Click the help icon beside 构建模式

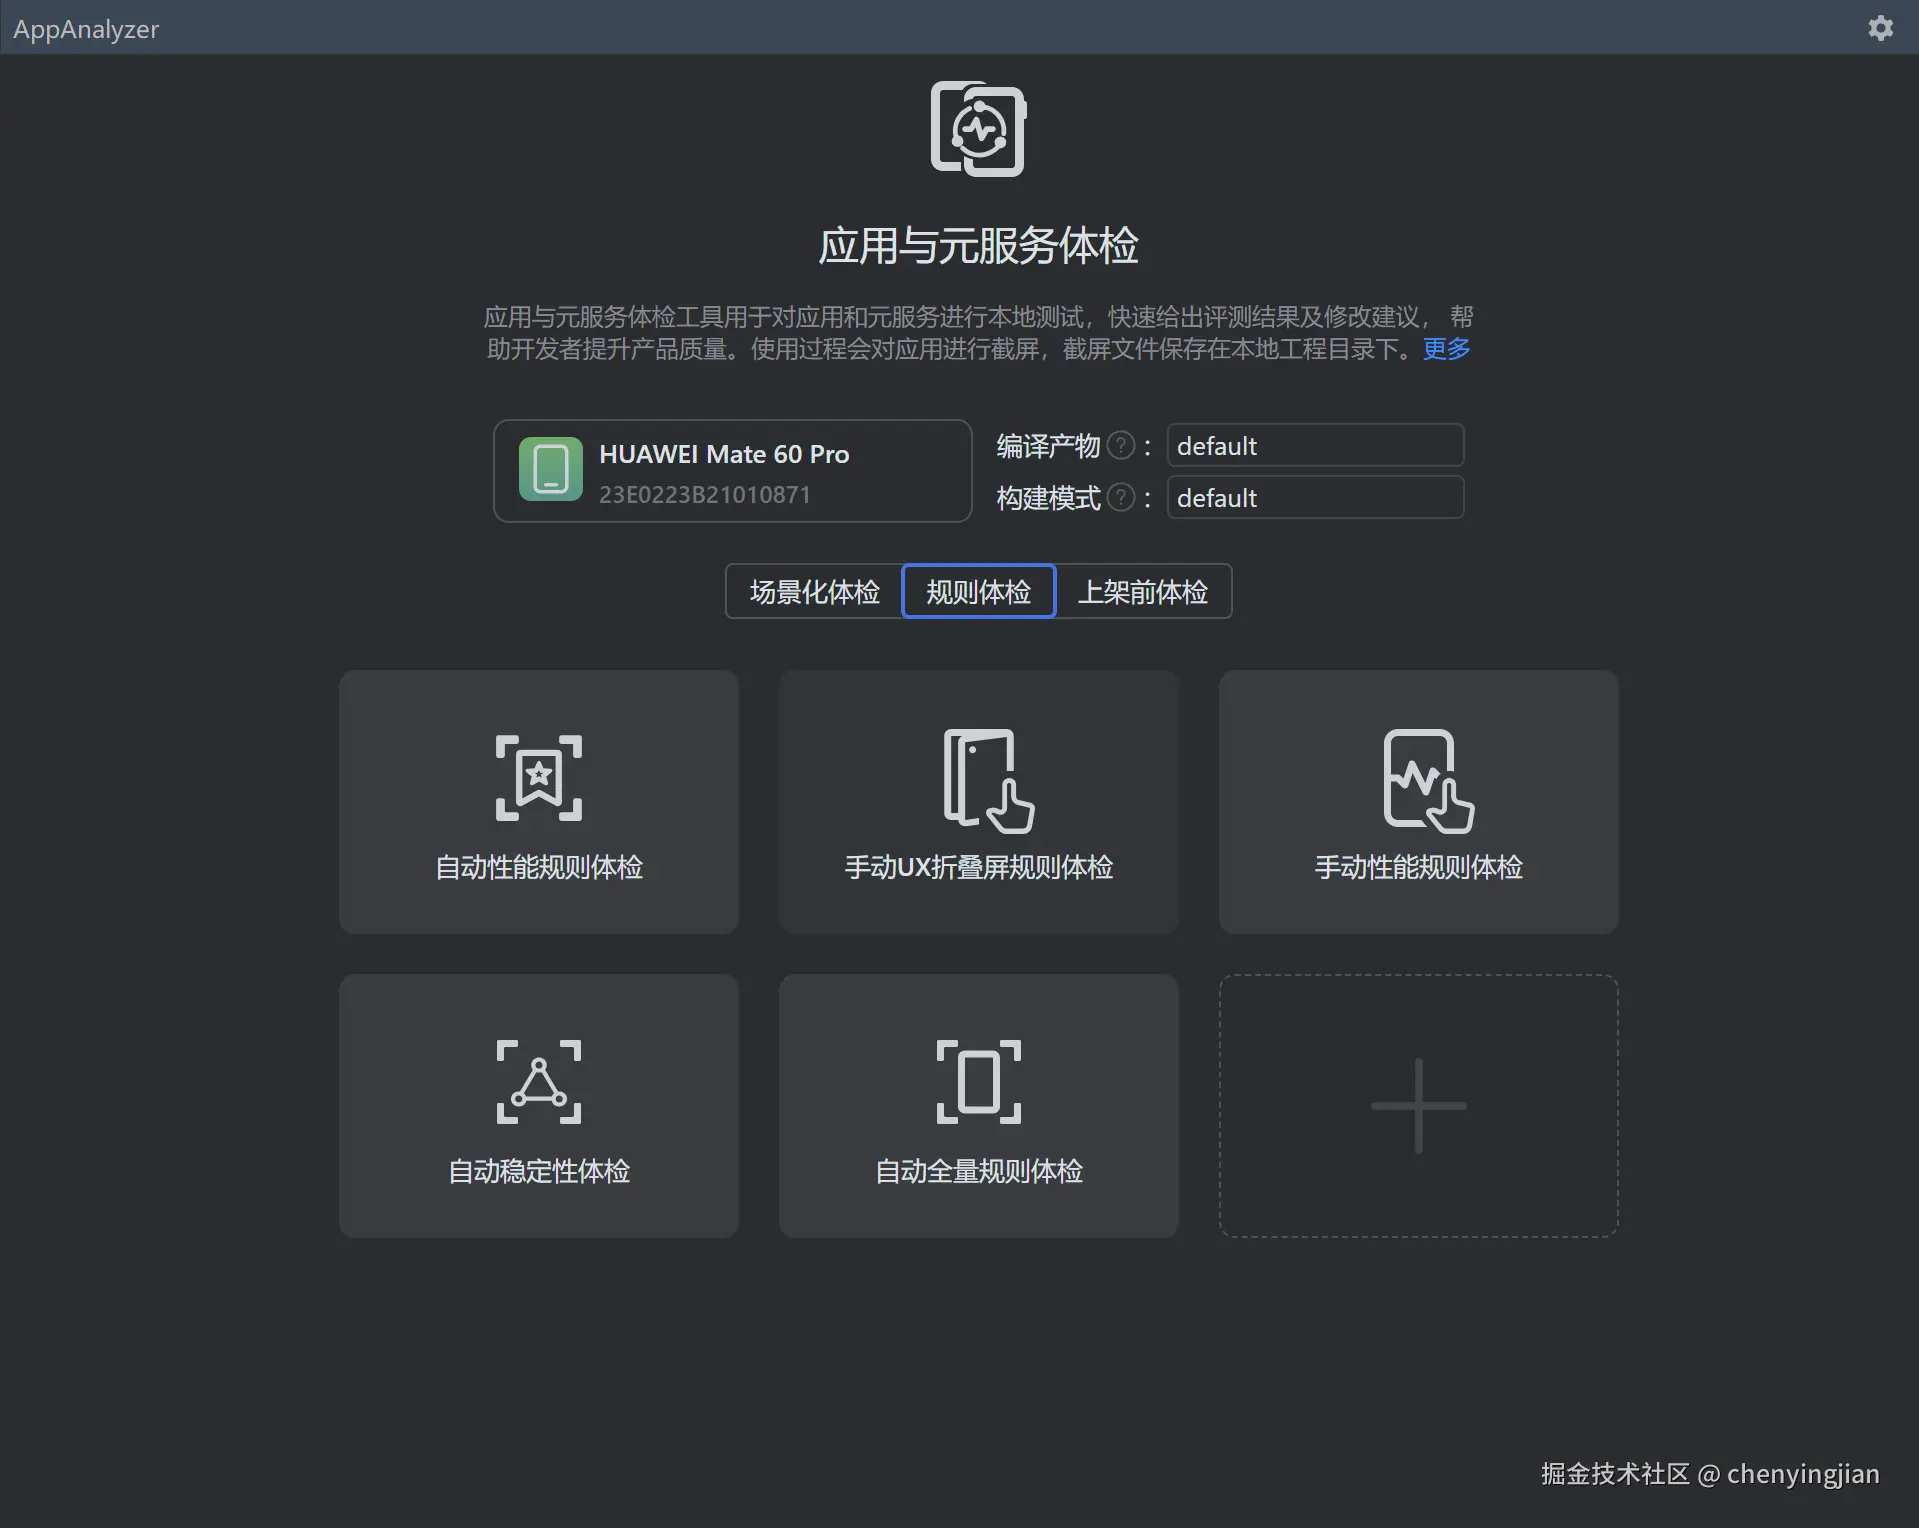pyautogui.click(x=1121, y=498)
